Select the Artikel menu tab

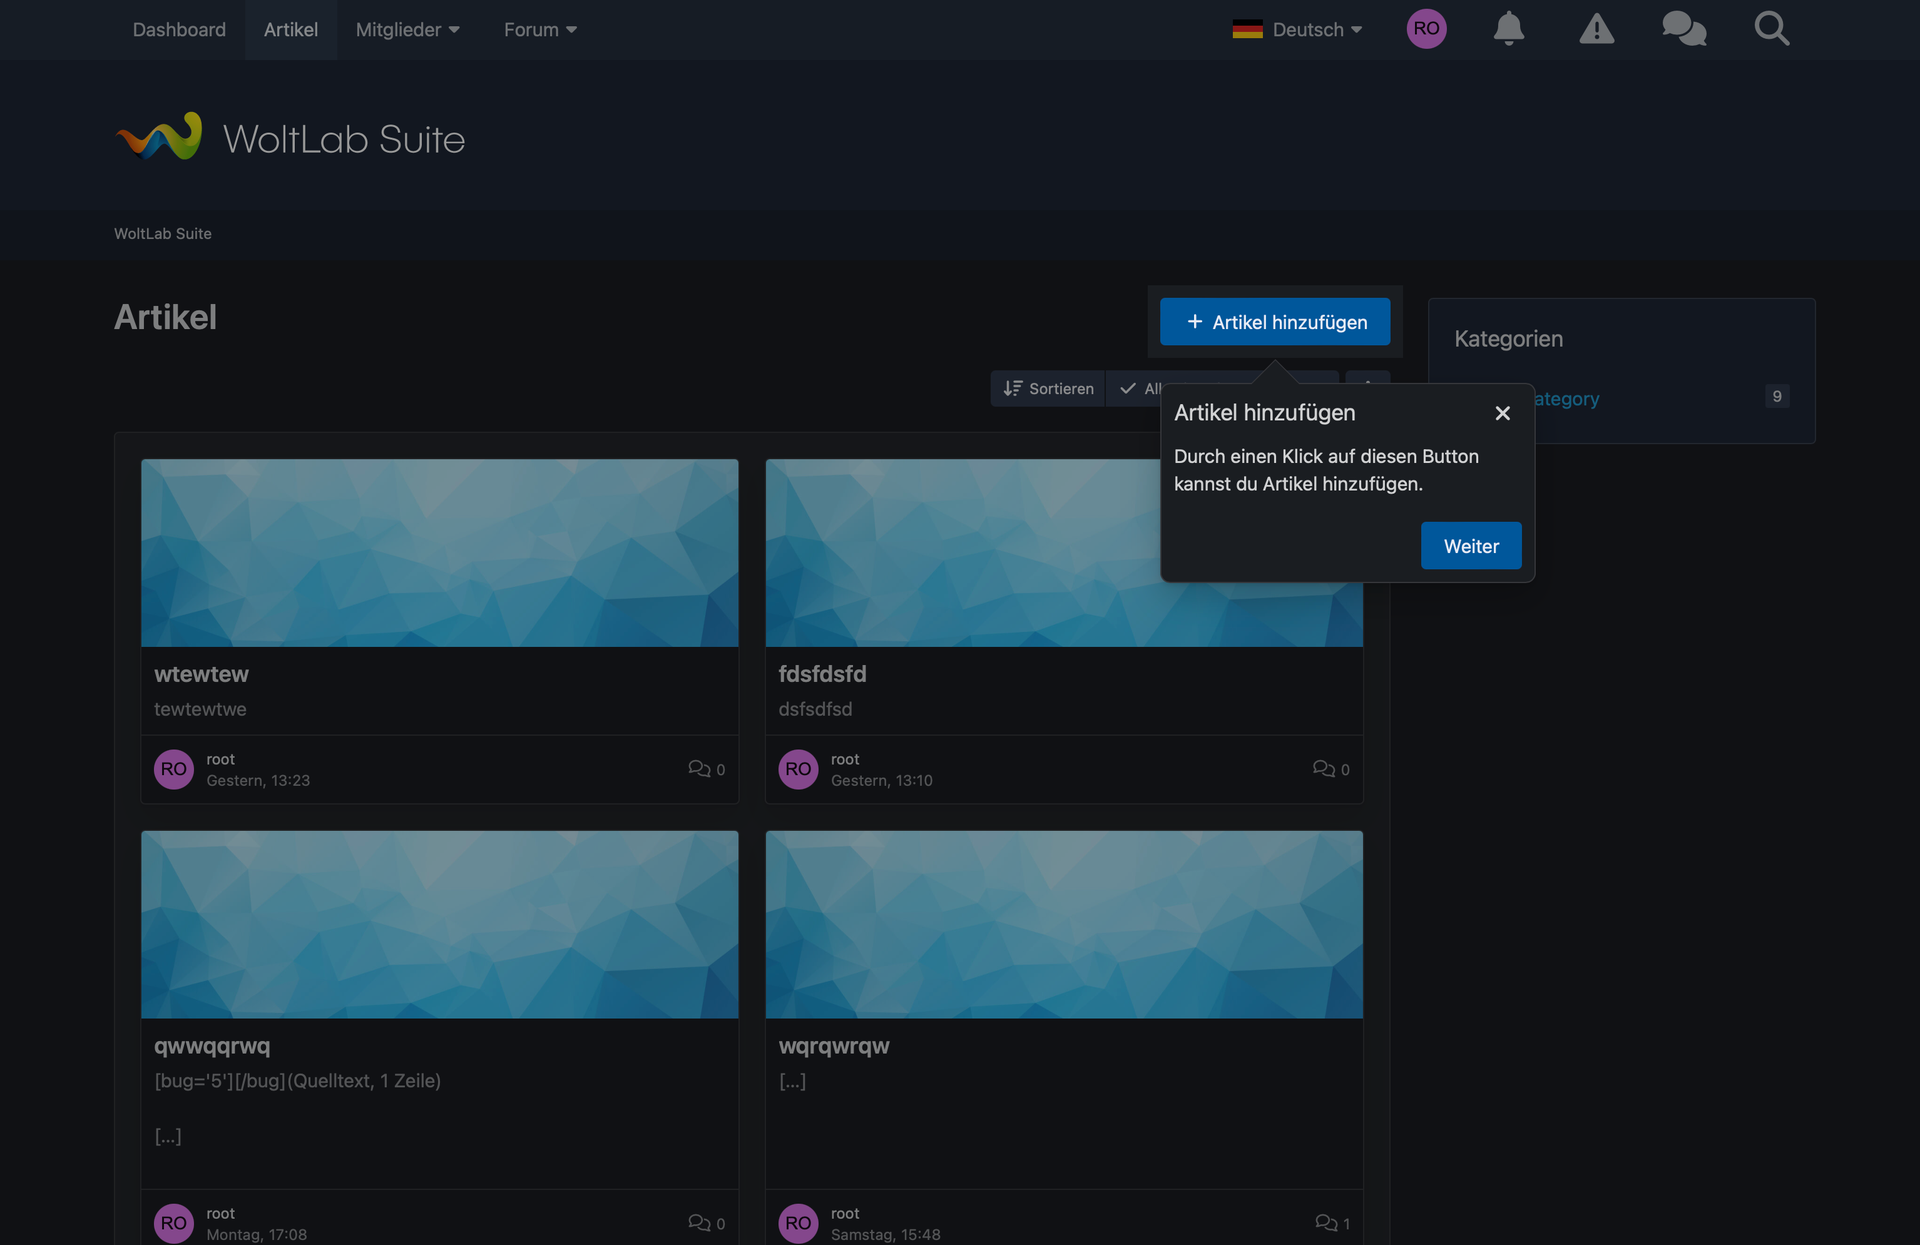(x=291, y=30)
